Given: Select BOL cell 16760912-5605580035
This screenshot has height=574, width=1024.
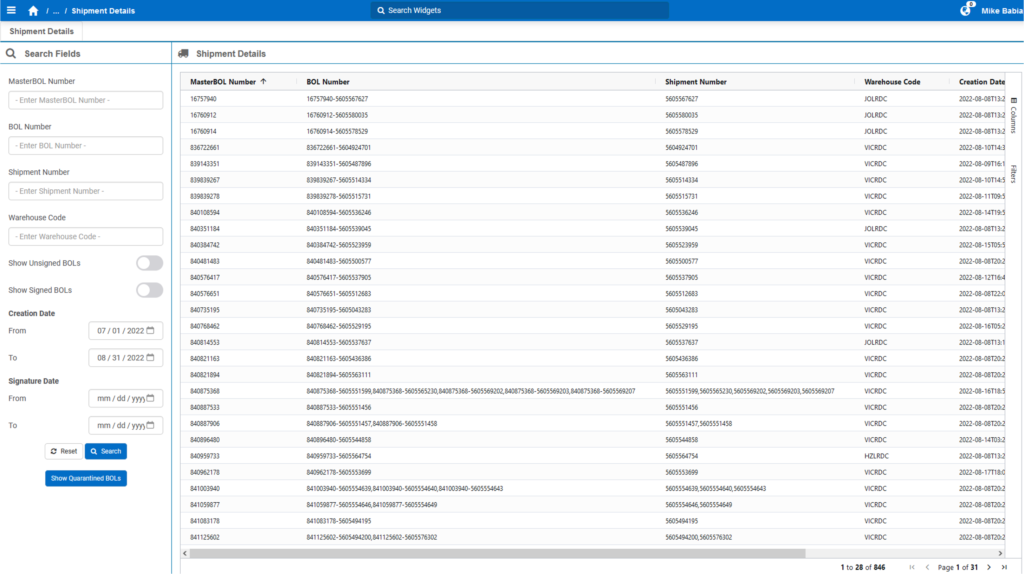Looking at the screenshot, I should tap(337, 115).
